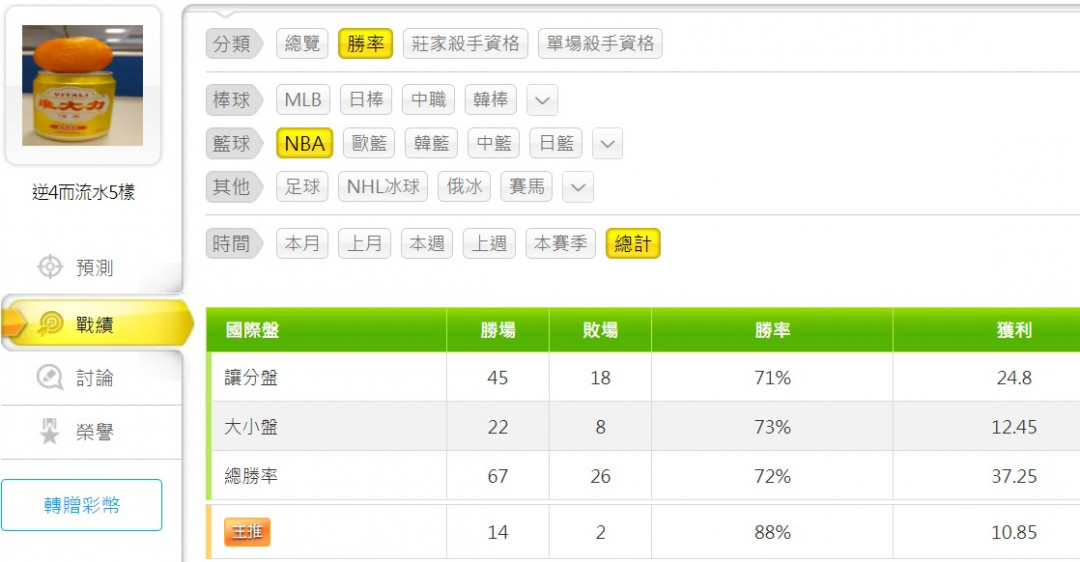Click the 分類 filter row label
Screen dimensions: 1080x562
point(233,43)
